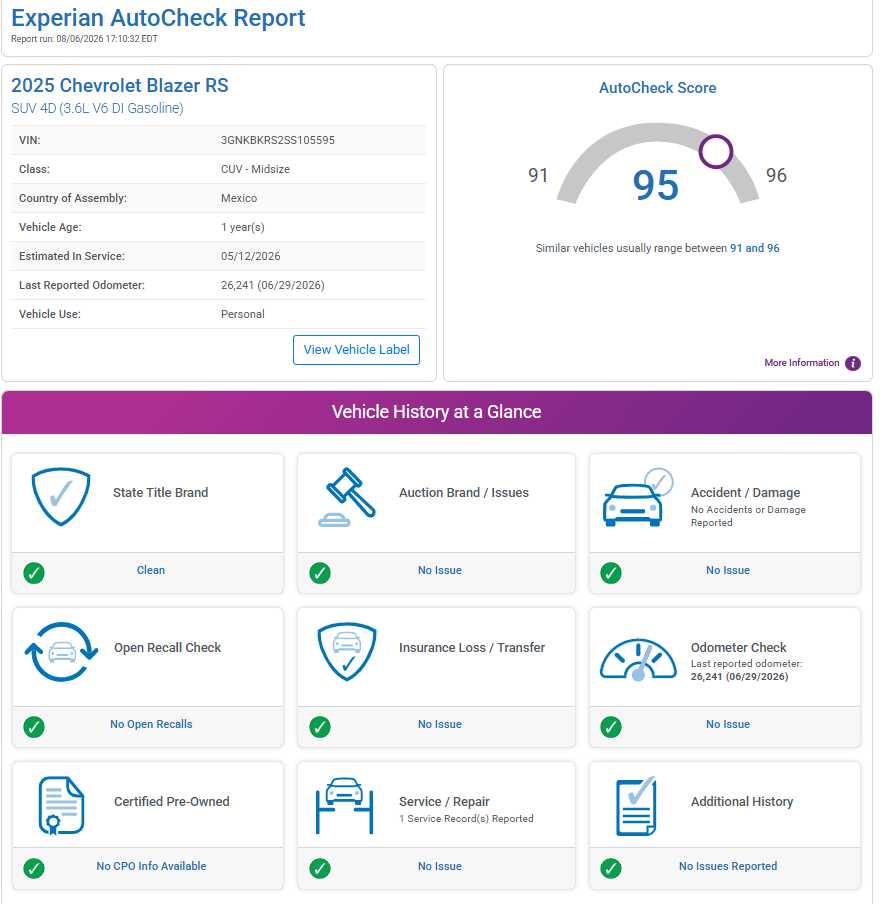Click the Accident / Damage car icon
The height and width of the screenshot is (904, 880).
tap(638, 497)
